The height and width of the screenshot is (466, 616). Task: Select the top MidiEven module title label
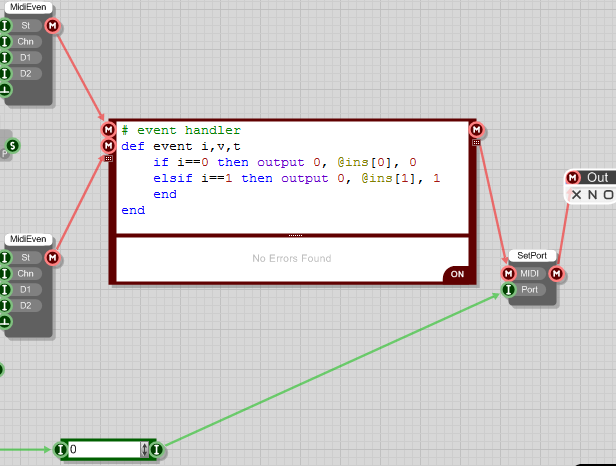pos(27,8)
